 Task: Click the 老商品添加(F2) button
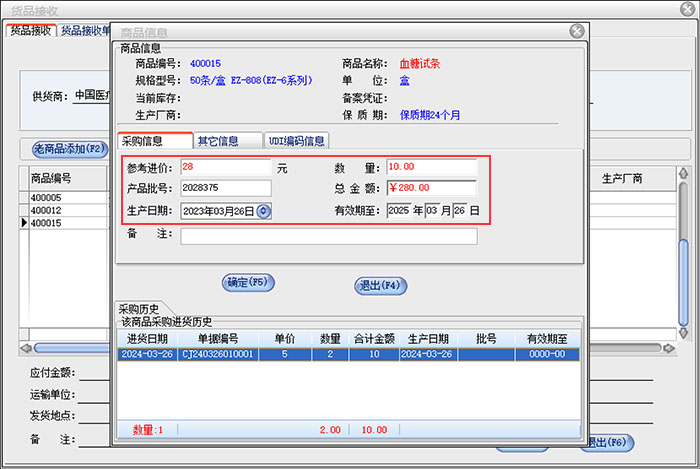point(69,149)
